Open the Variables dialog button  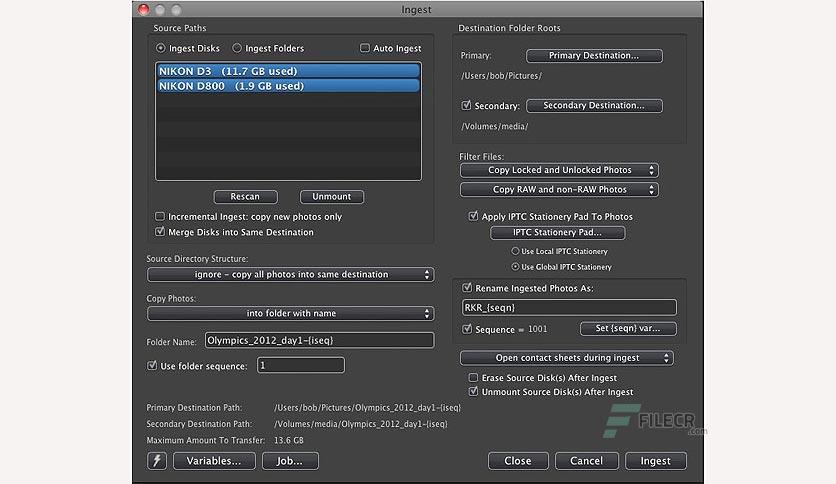(214, 461)
